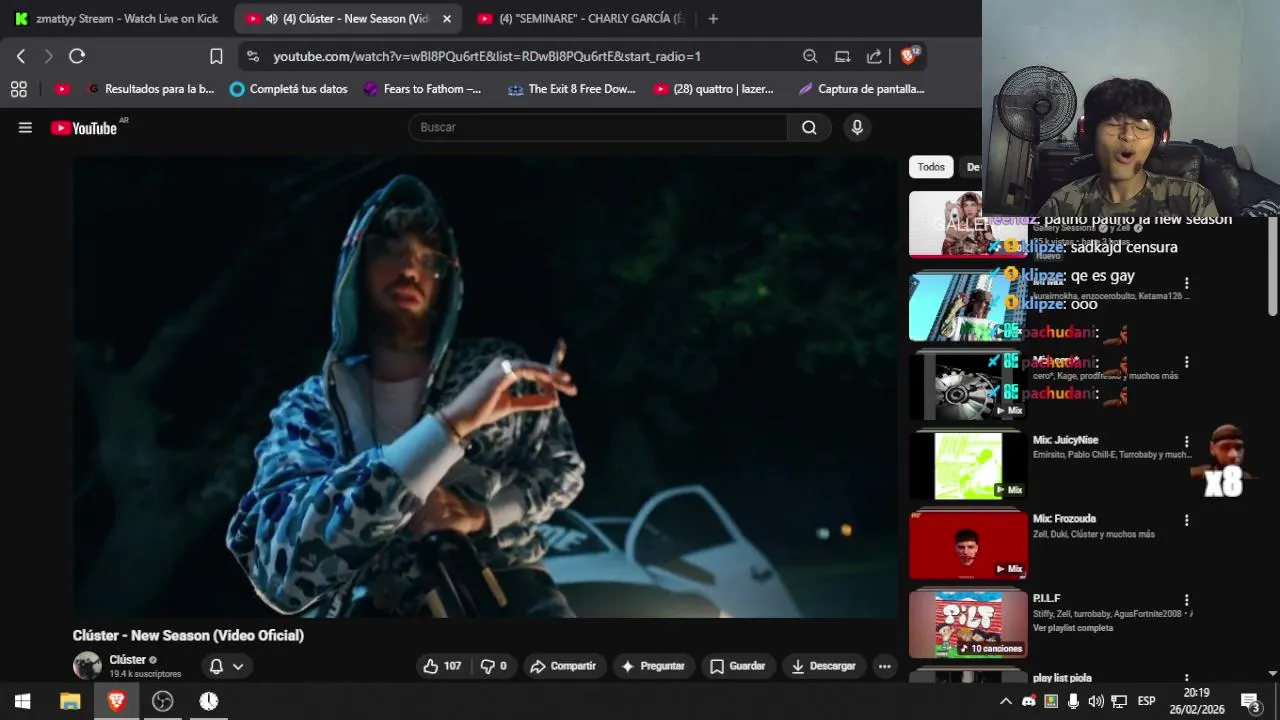Open the P.I.L.F playlist thumbnail
Viewport: 1280px width, 720px height.
[x=968, y=624]
